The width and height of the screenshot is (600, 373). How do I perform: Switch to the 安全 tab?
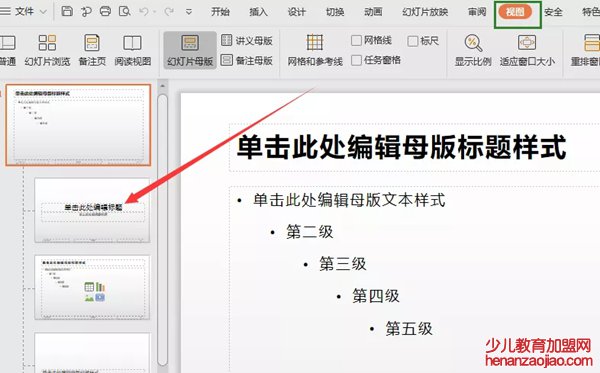(x=553, y=12)
